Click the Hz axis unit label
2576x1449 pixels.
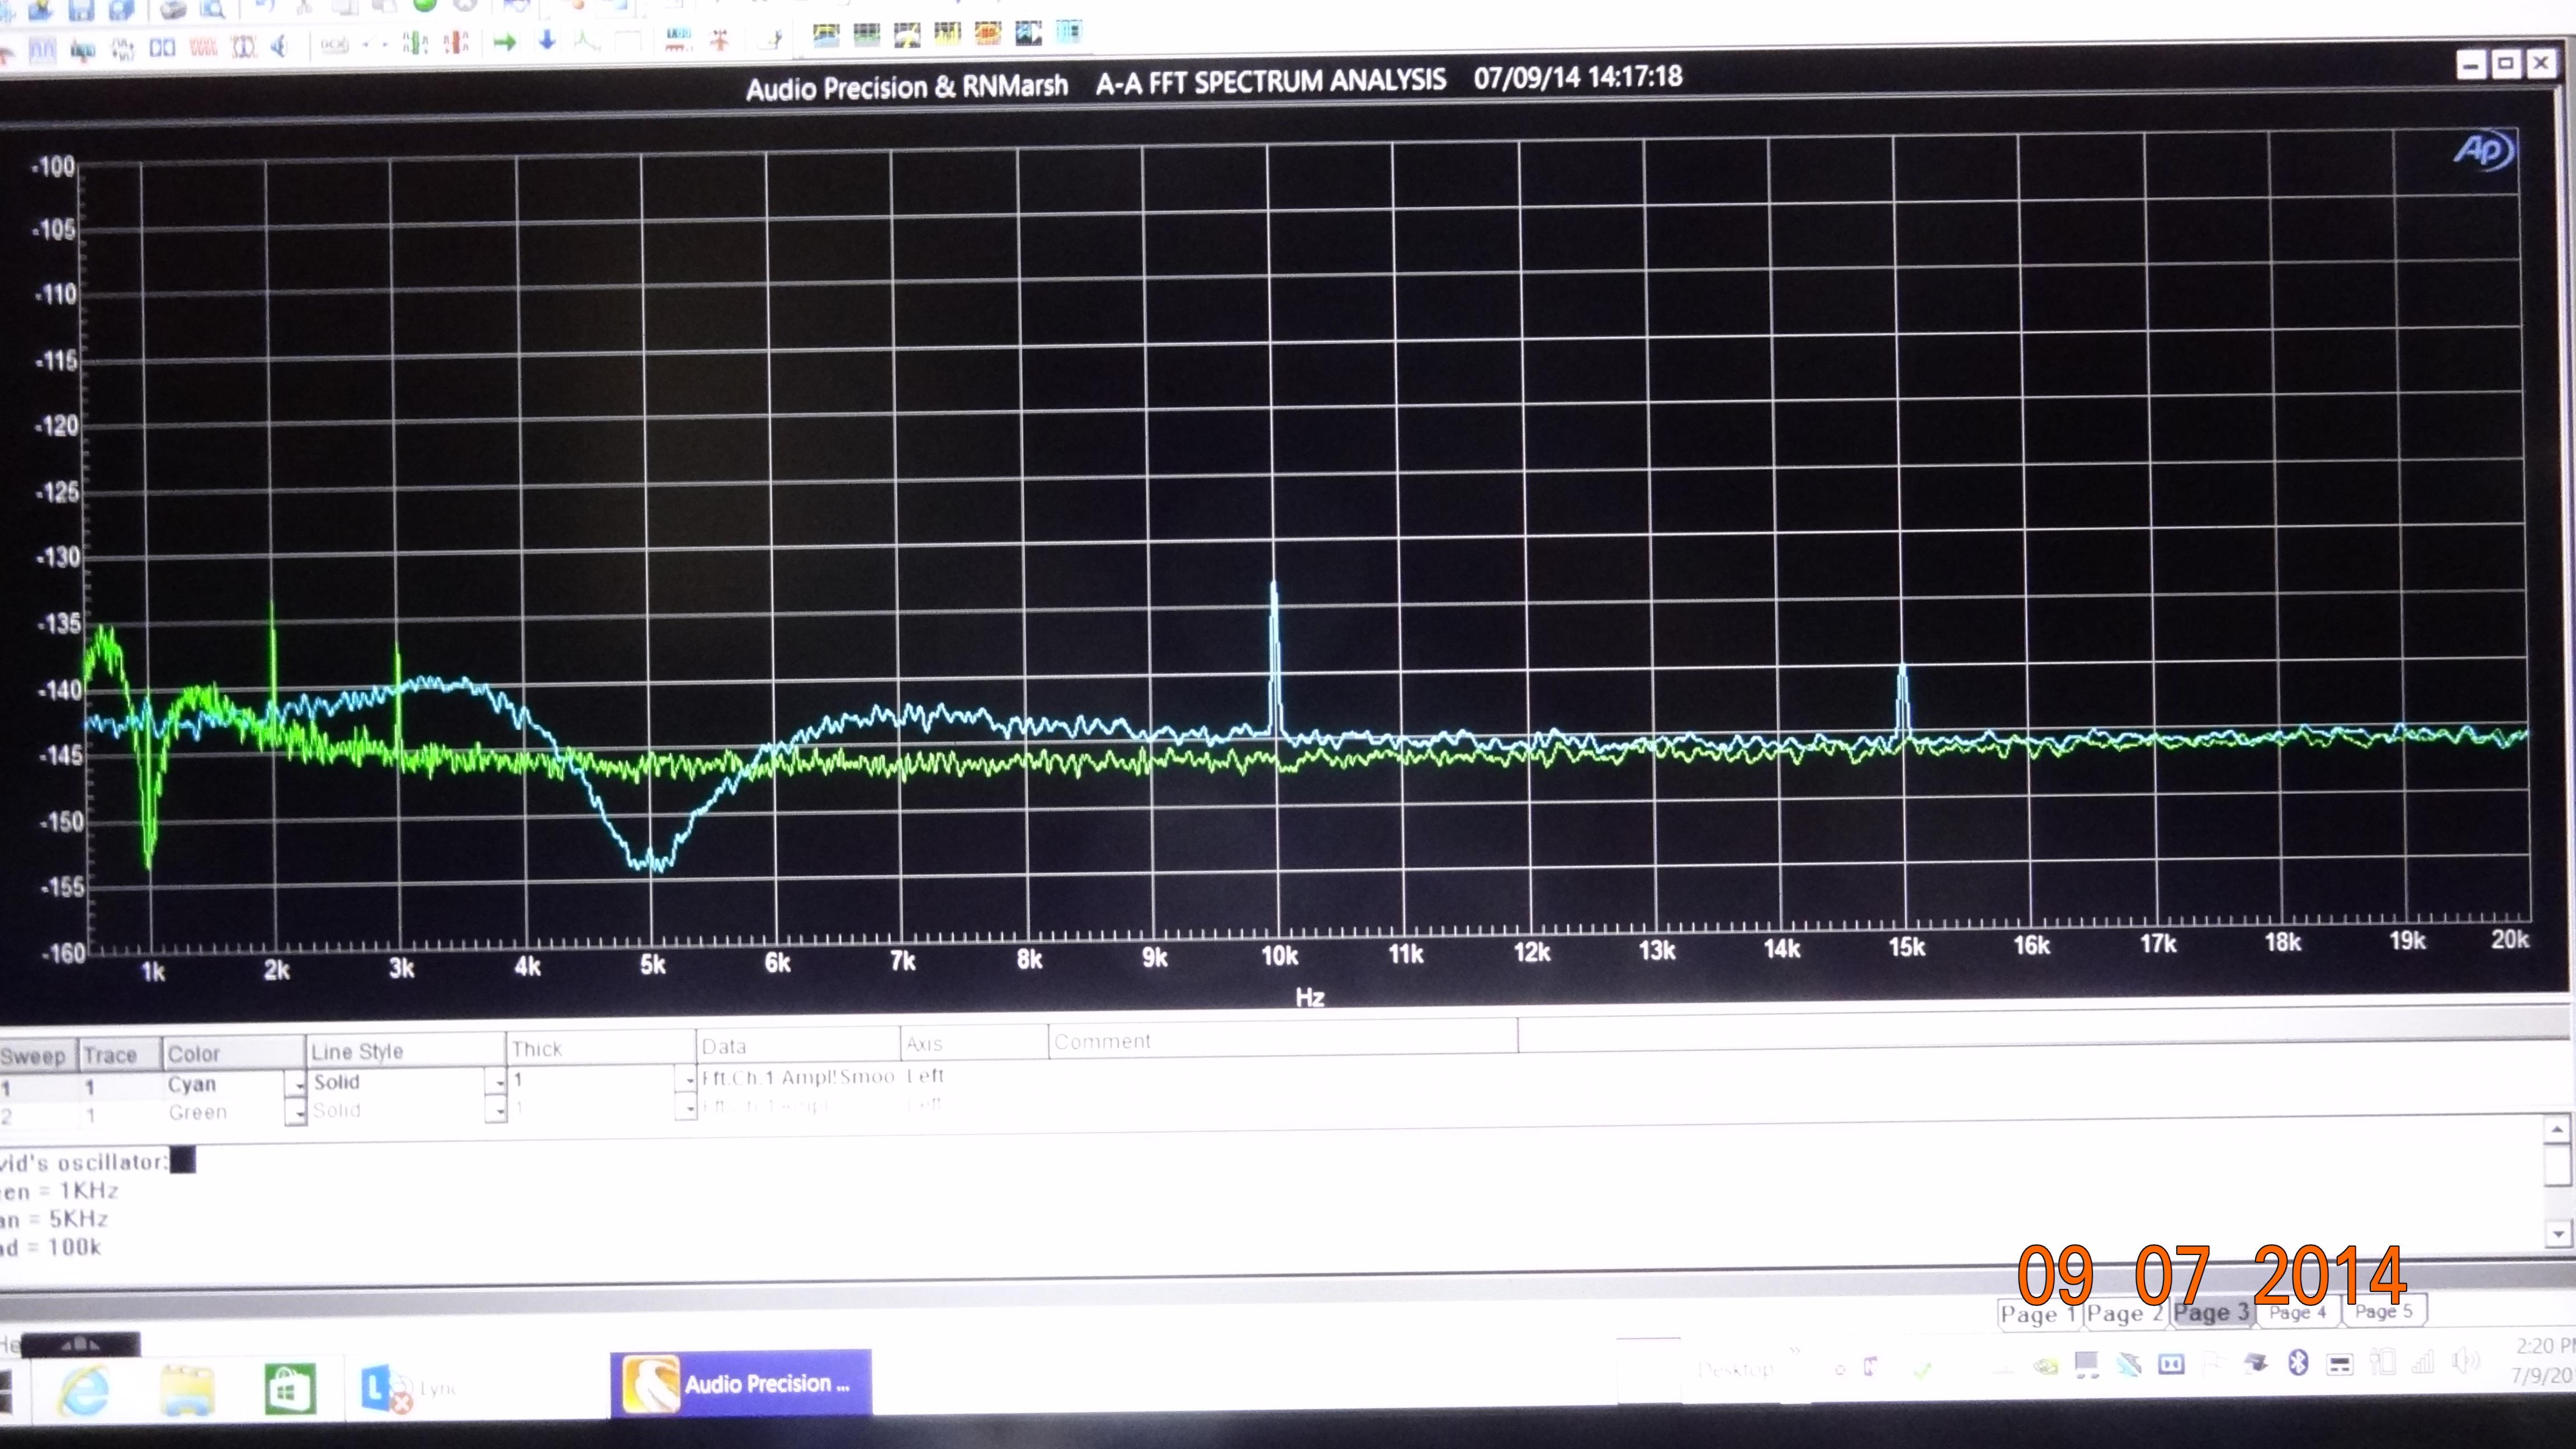[x=1309, y=997]
